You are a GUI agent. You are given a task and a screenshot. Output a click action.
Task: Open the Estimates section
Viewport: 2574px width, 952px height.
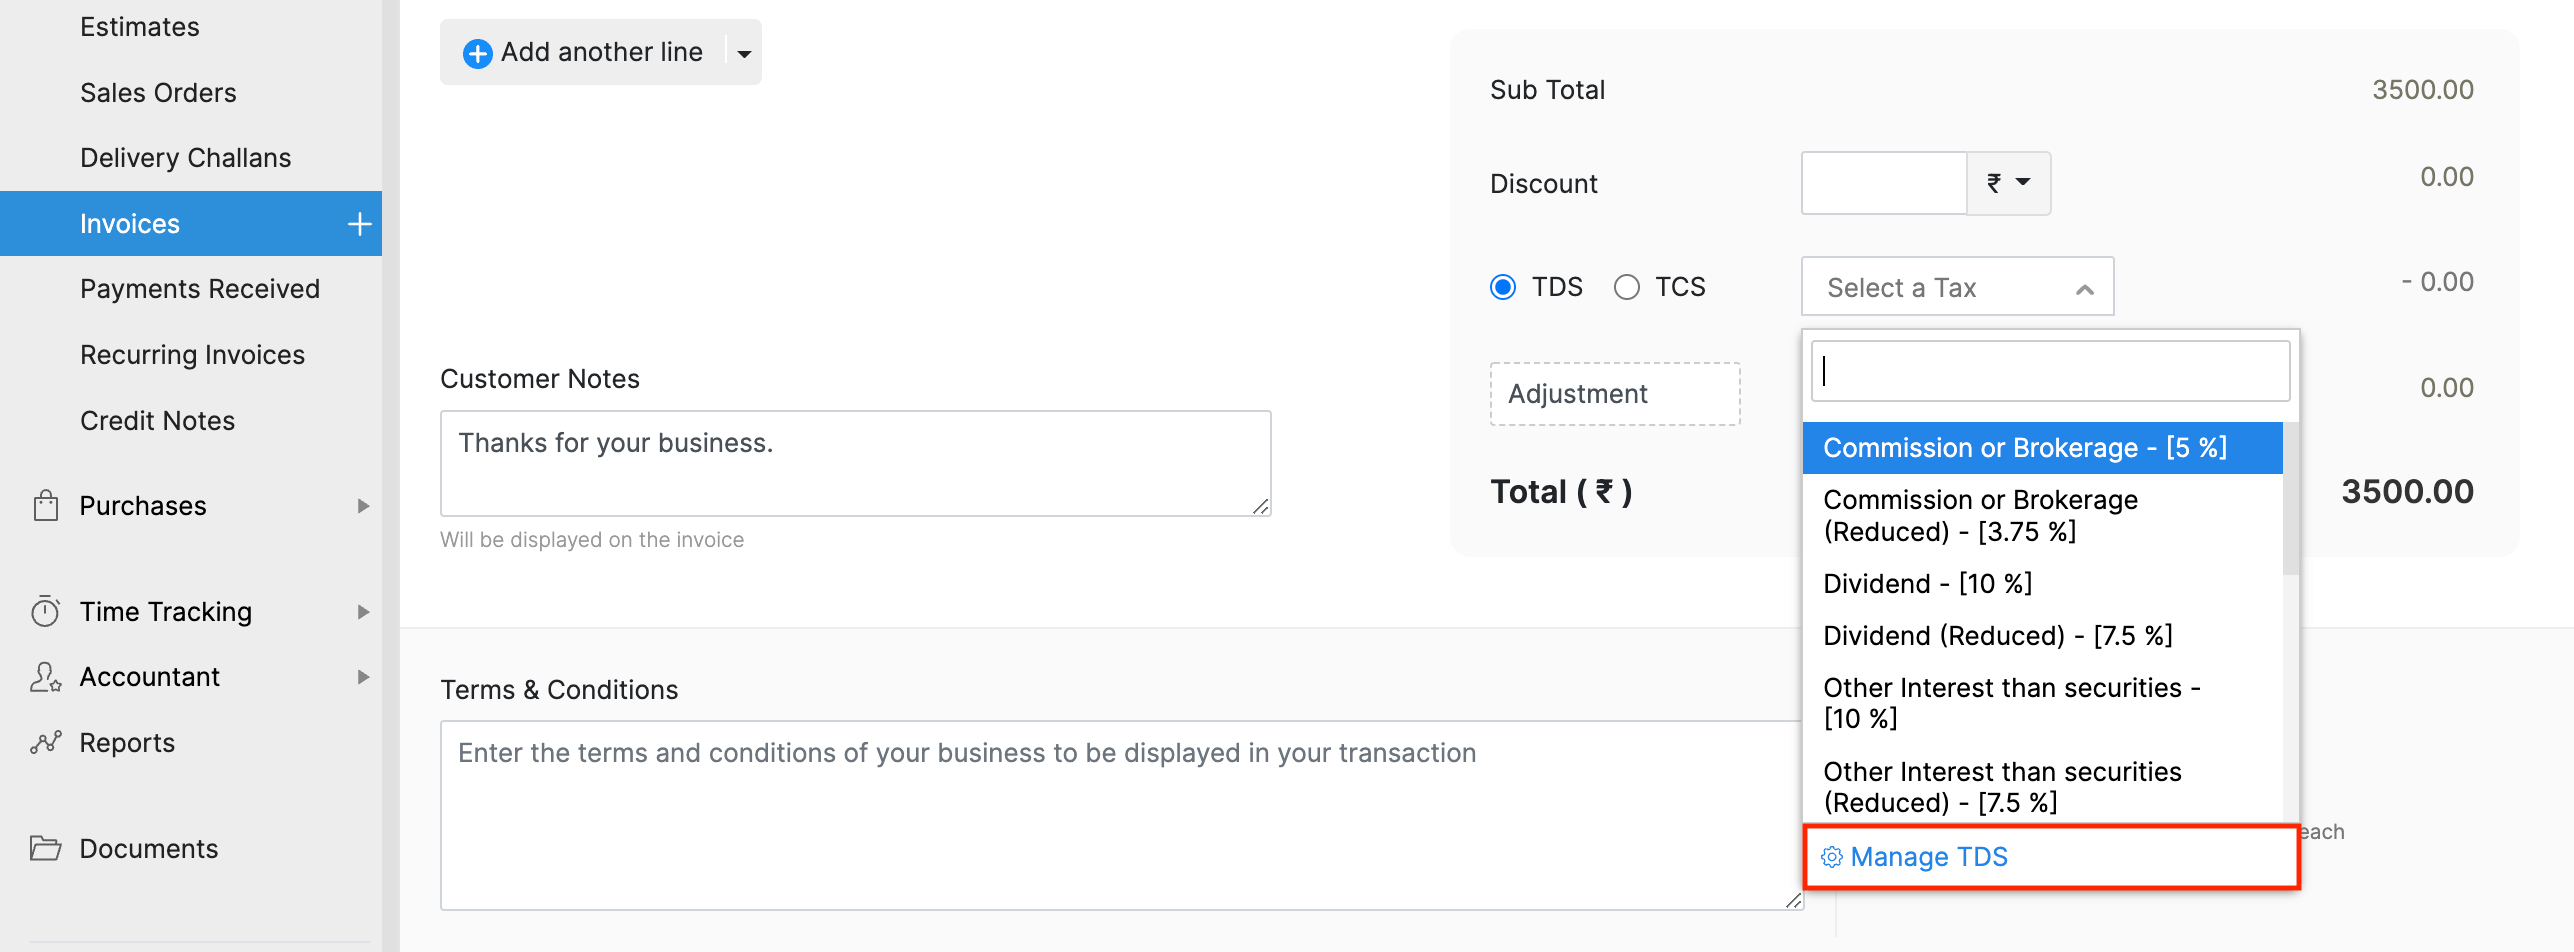click(139, 26)
